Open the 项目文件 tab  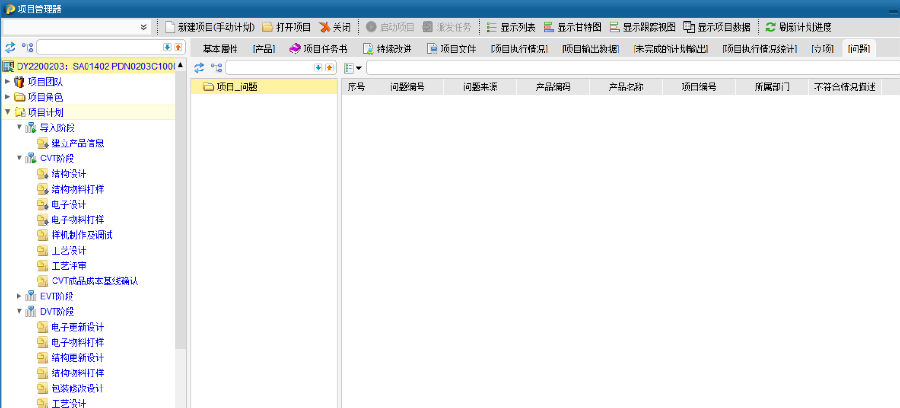coord(451,49)
